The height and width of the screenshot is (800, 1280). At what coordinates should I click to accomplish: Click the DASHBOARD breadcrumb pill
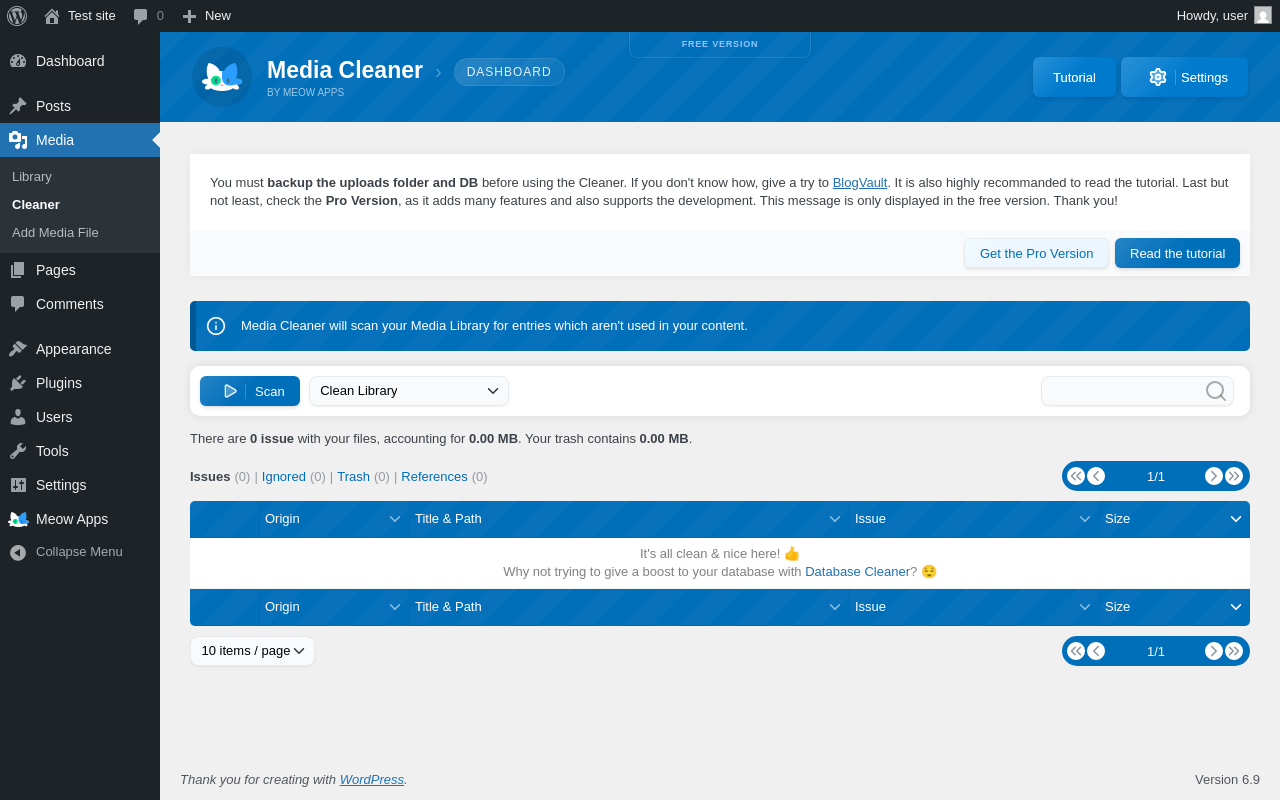[x=509, y=72]
